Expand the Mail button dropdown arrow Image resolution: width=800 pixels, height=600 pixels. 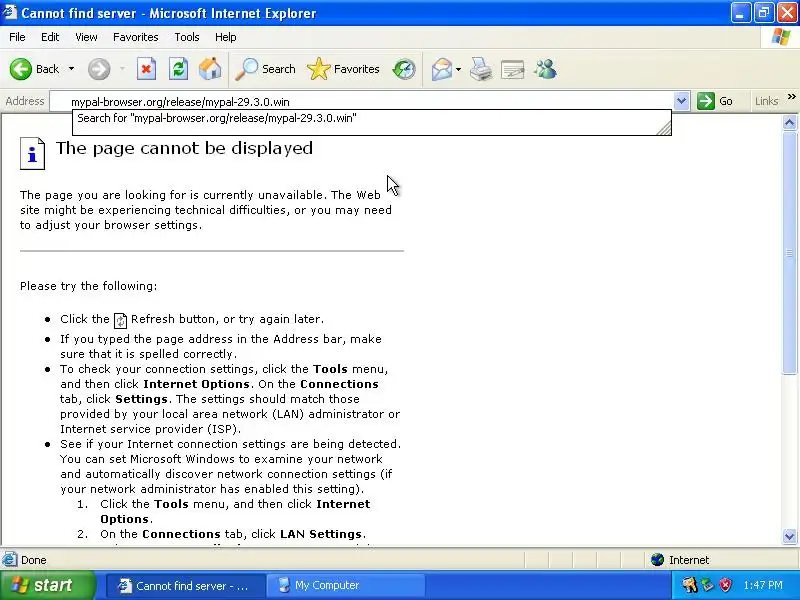458,69
